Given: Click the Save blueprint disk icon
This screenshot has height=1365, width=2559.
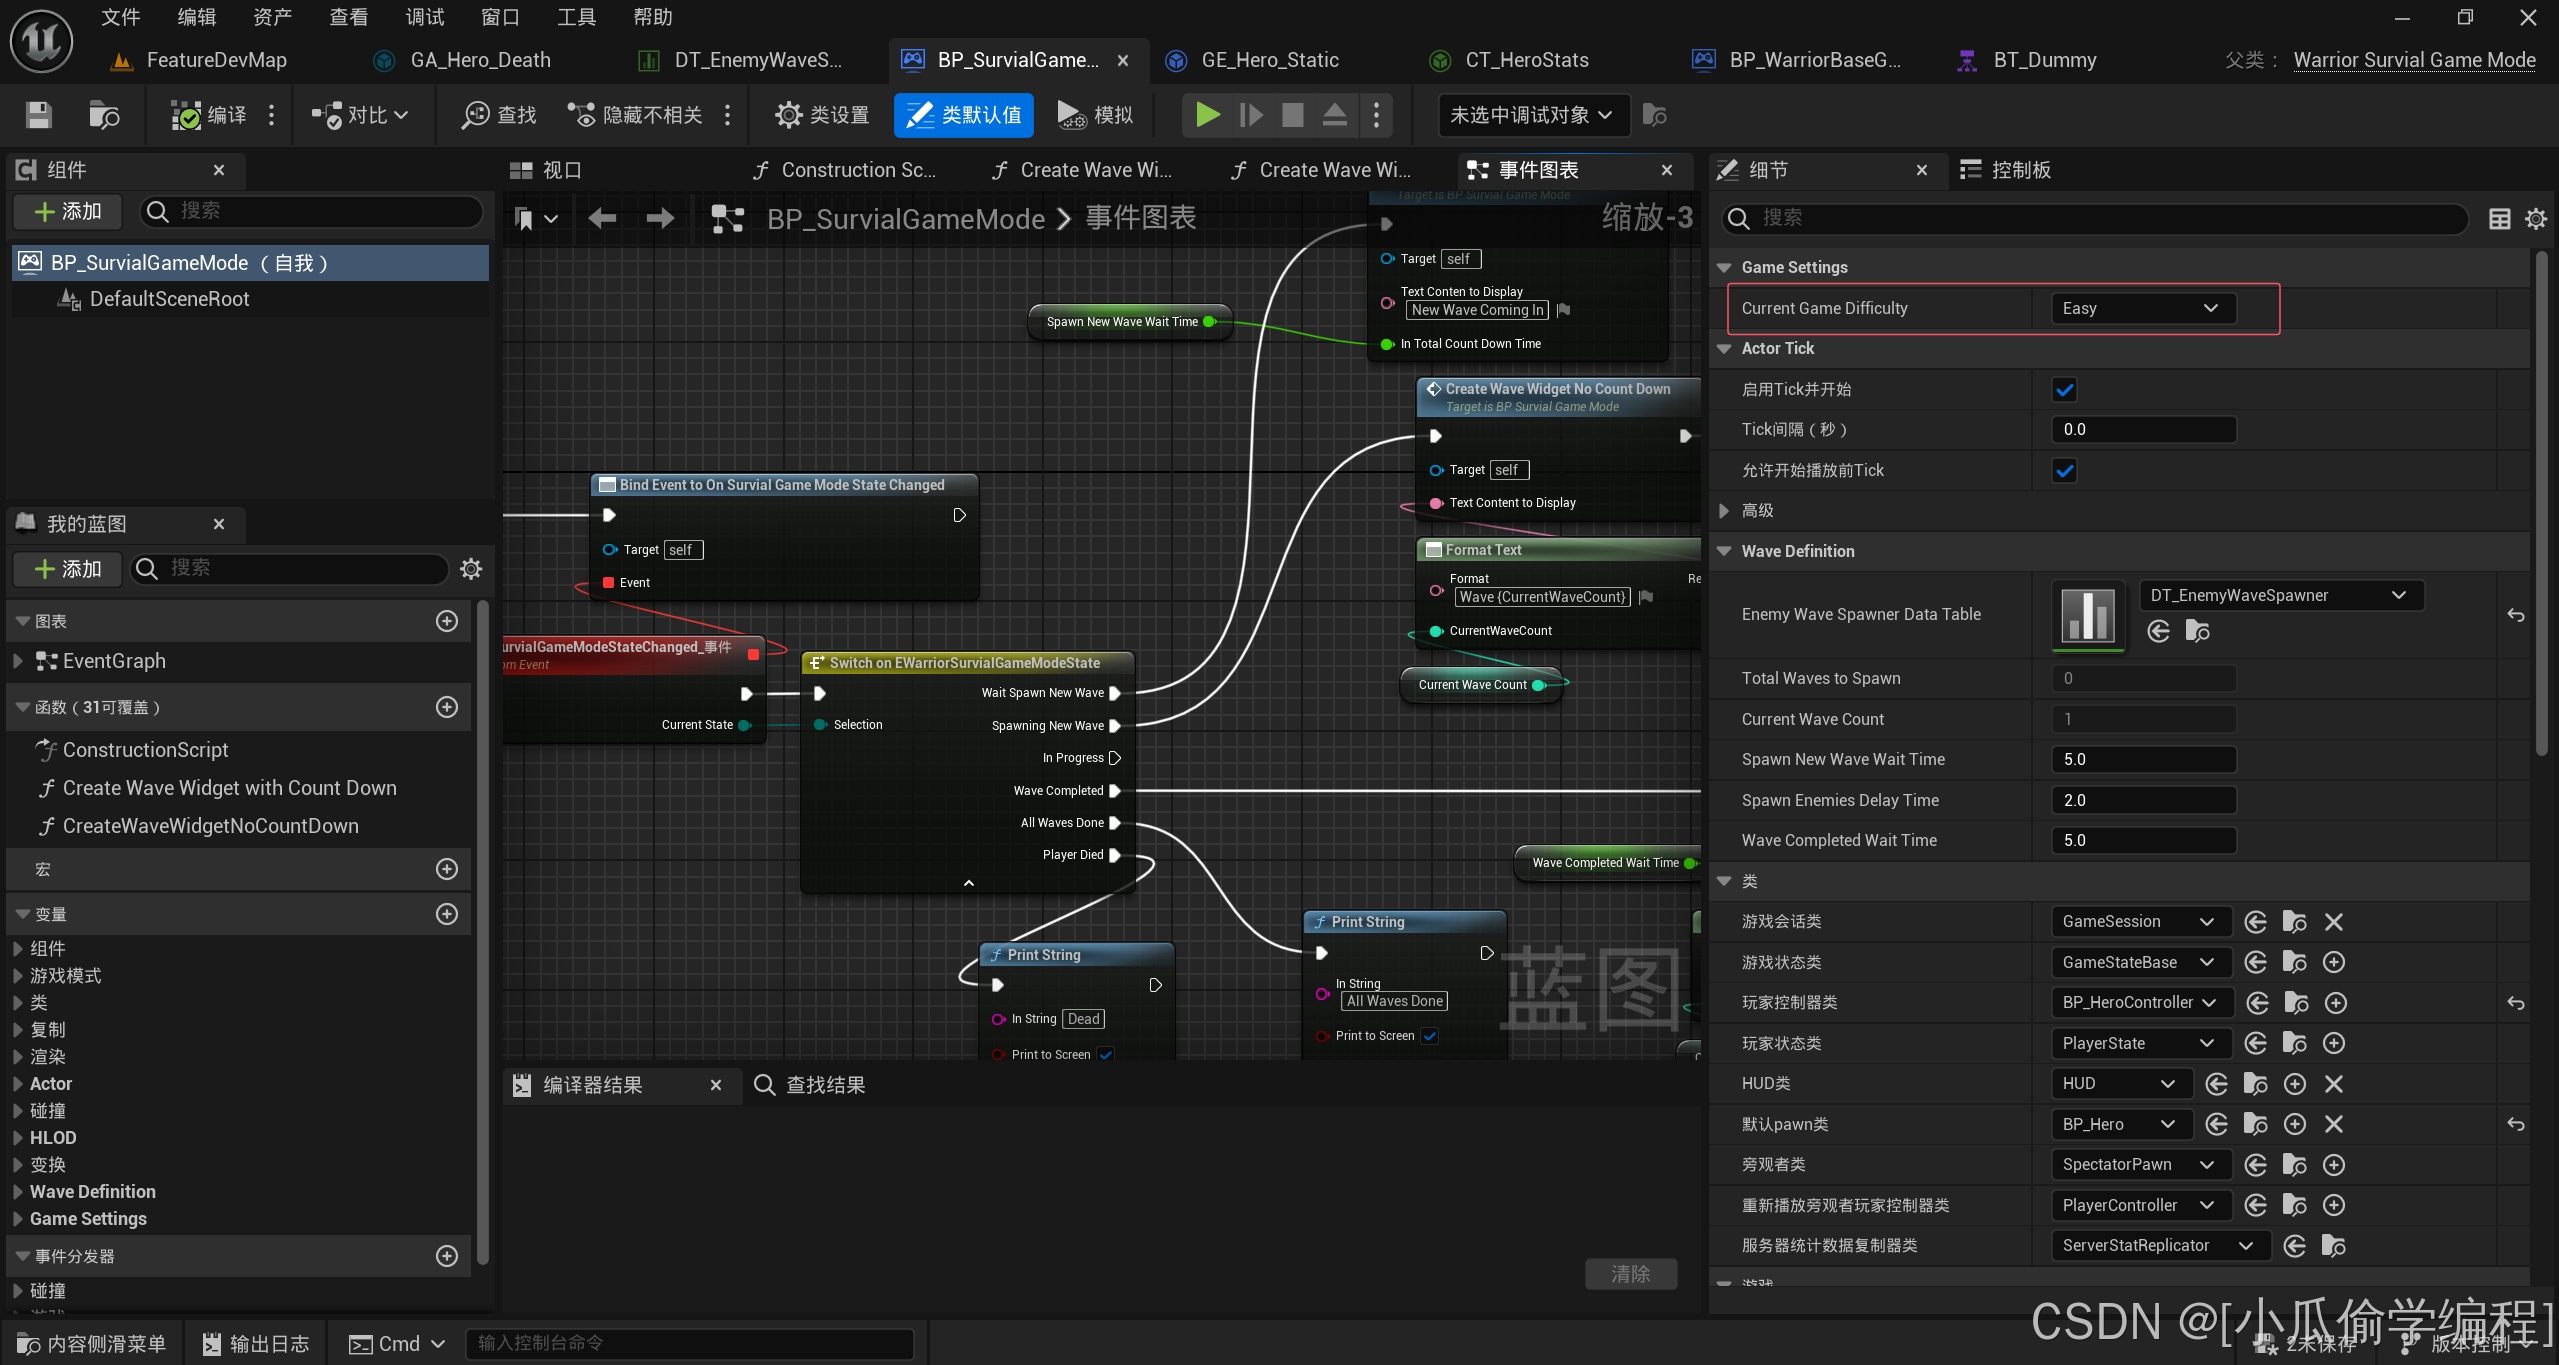Looking at the screenshot, I should click(x=39, y=115).
